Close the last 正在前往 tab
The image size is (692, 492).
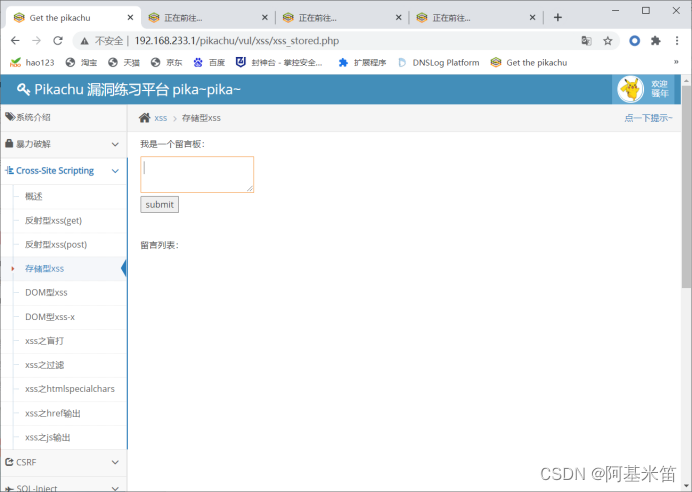(x=532, y=18)
